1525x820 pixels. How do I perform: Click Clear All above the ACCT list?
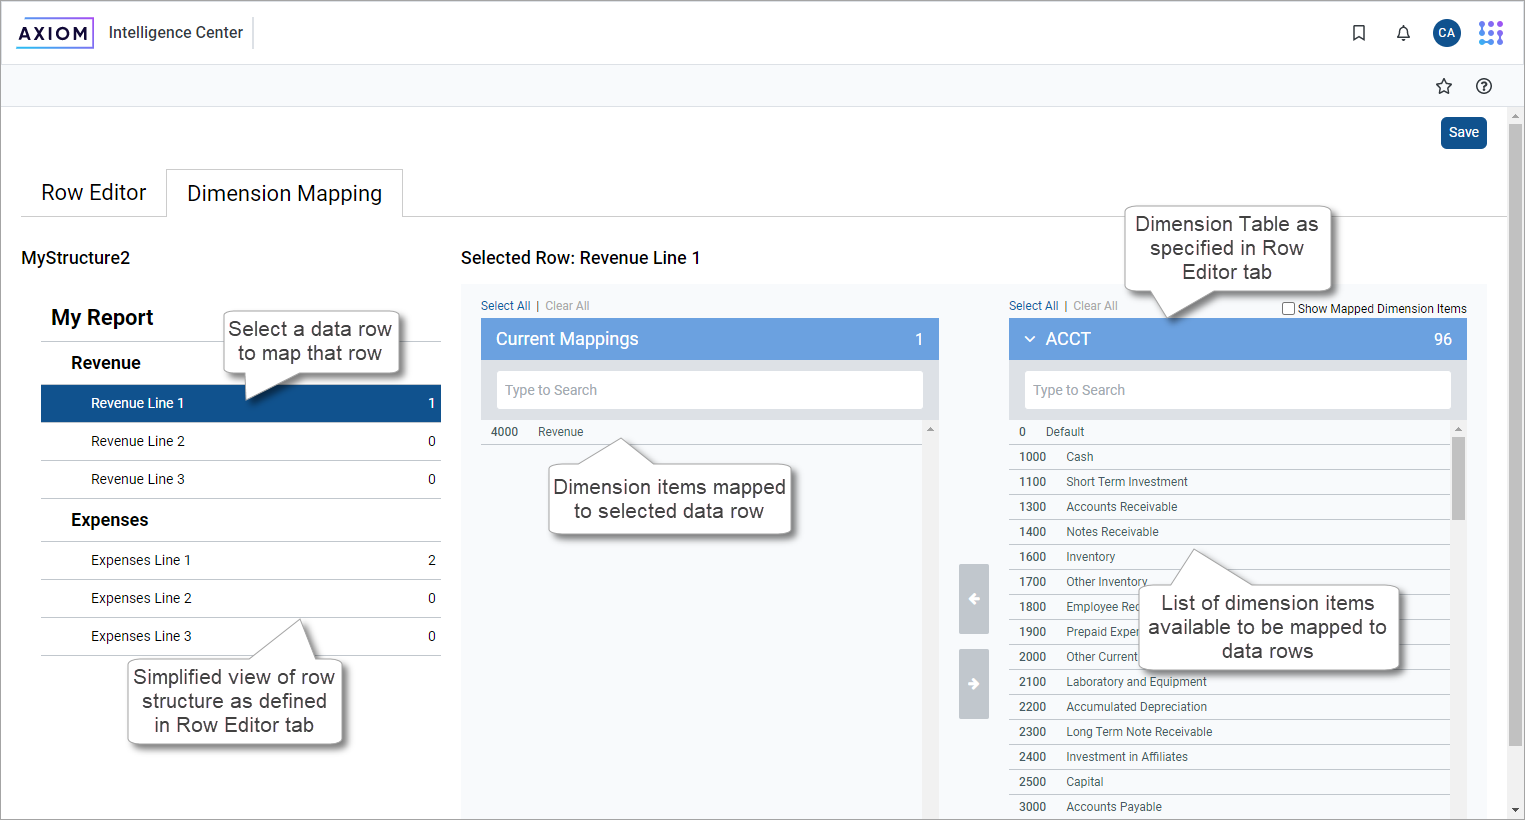coord(1095,306)
